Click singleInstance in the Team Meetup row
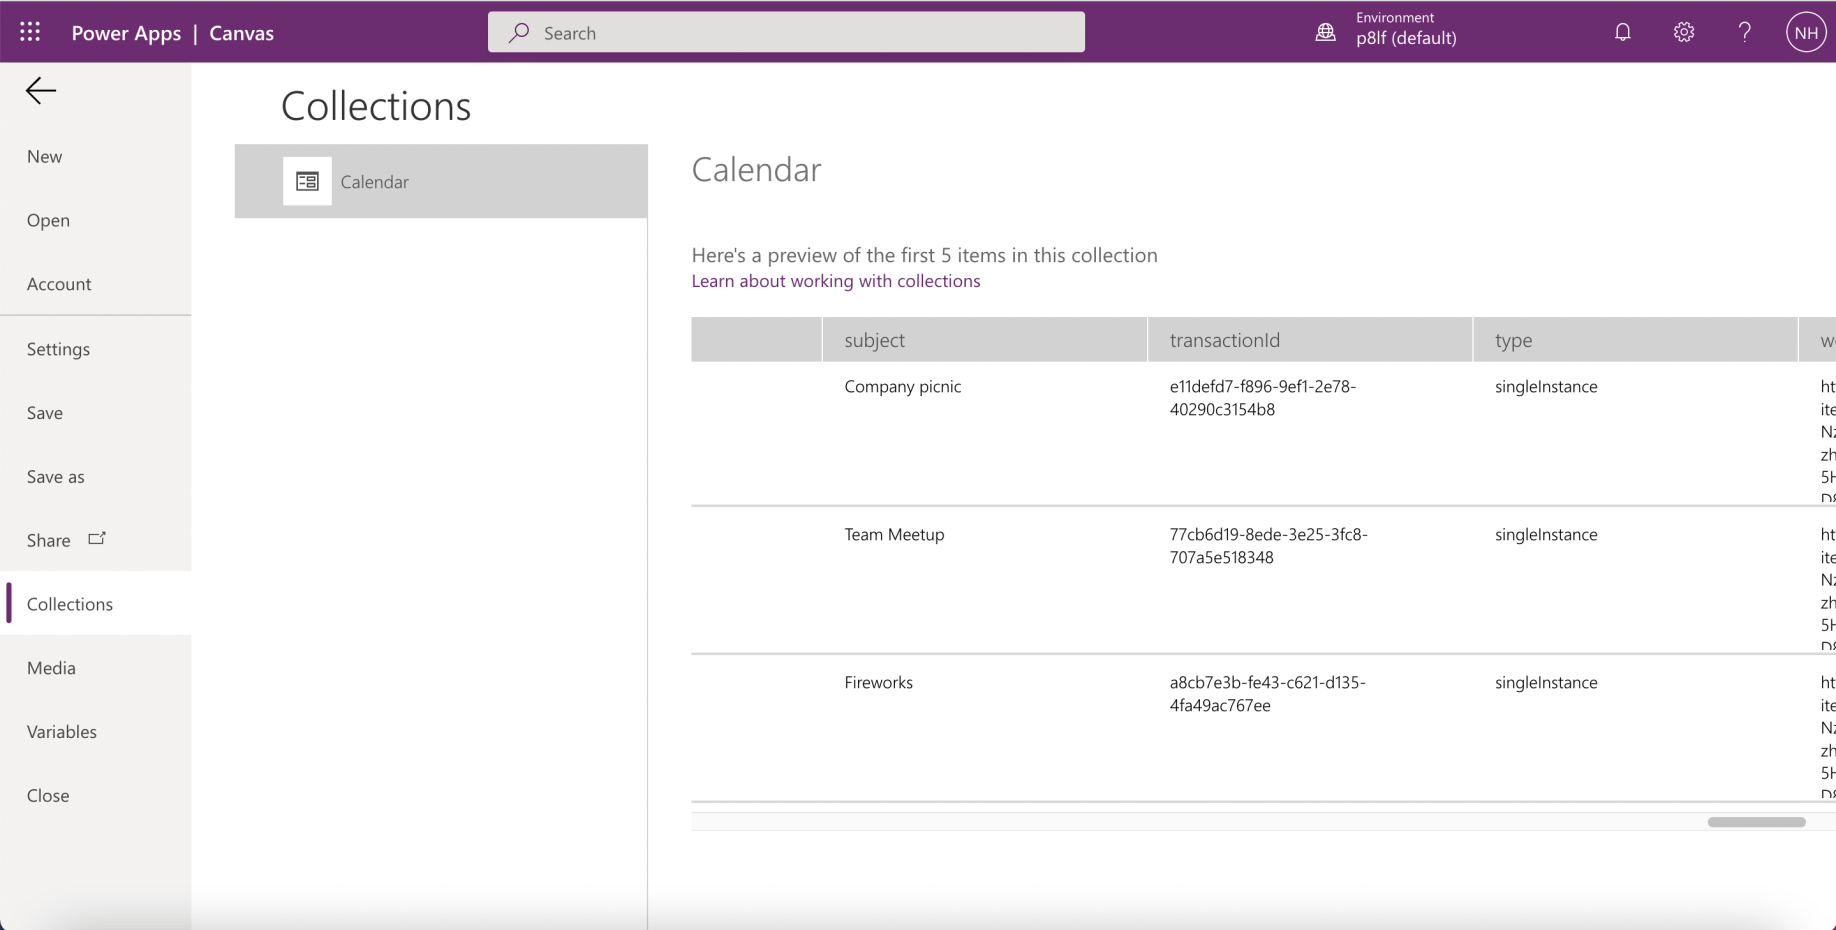The height and width of the screenshot is (930, 1836). tap(1546, 535)
